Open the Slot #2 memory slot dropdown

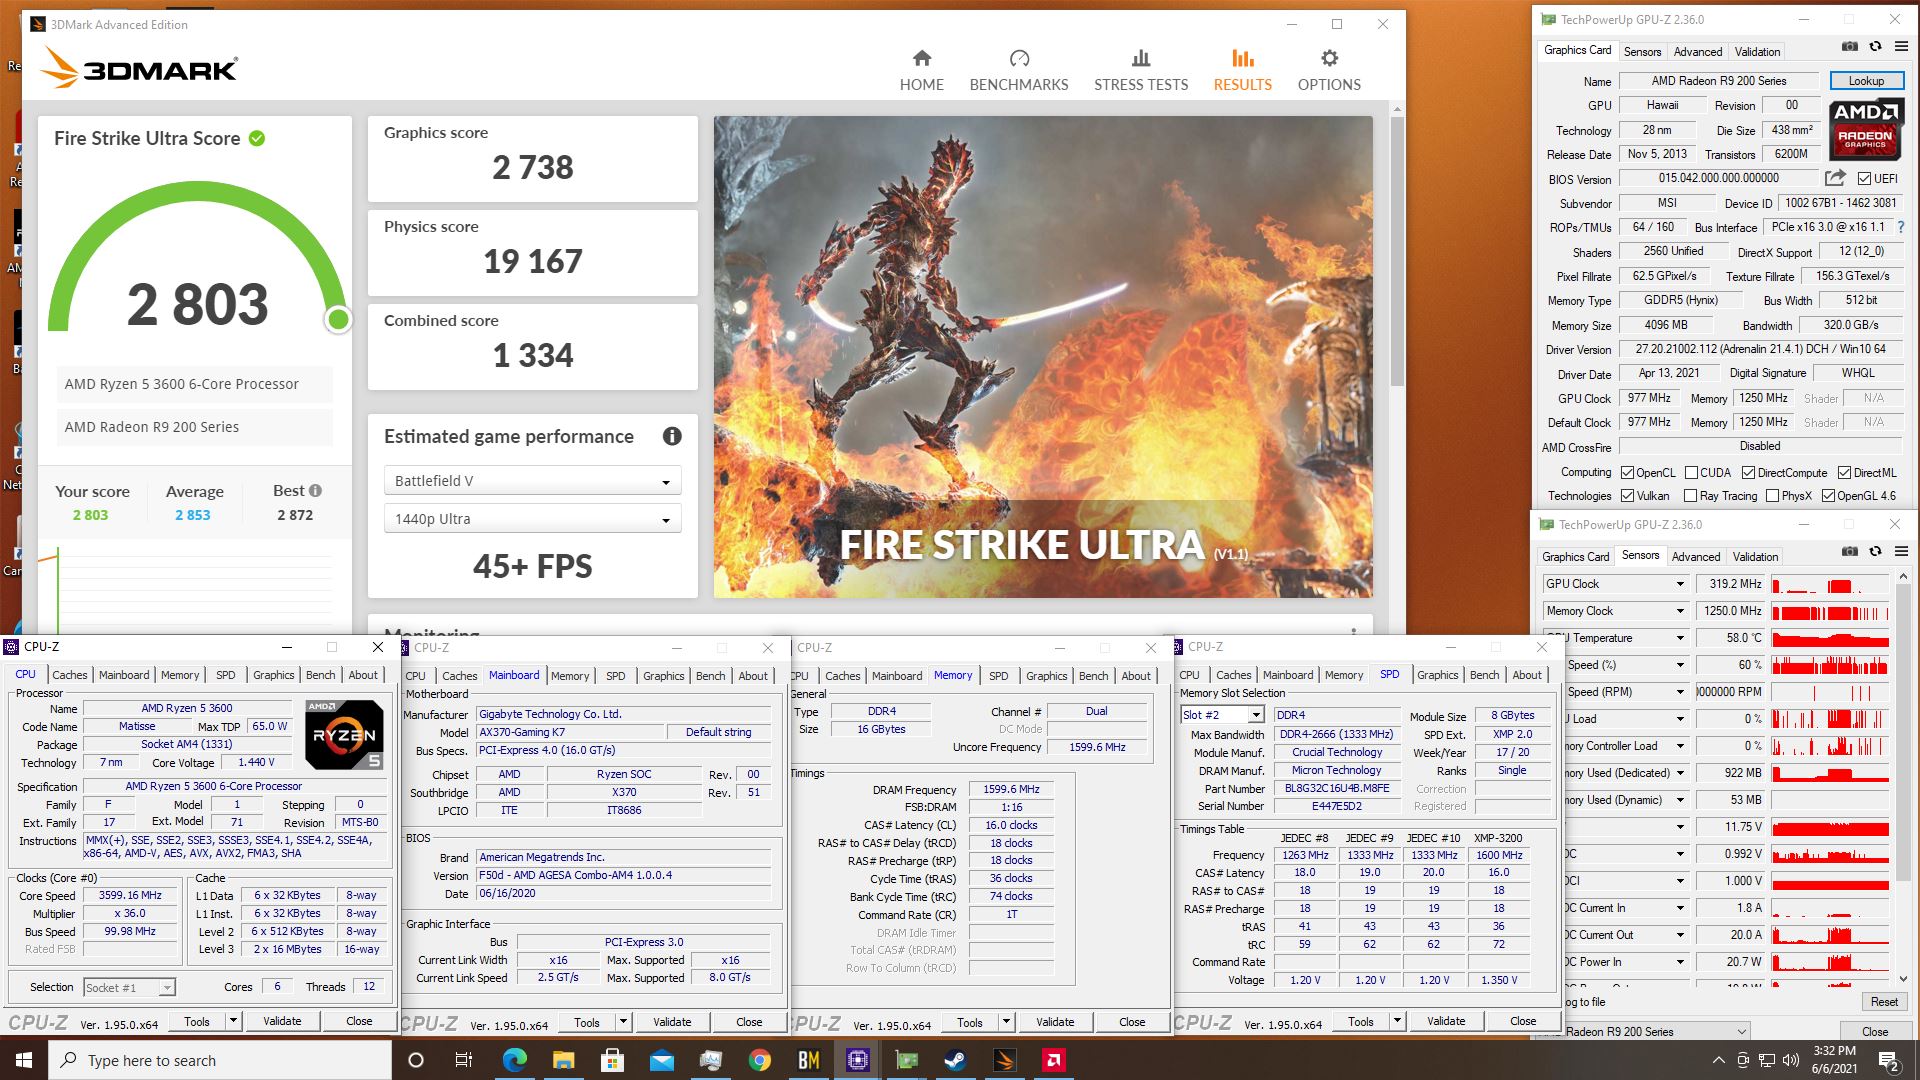[x=1222, y=715]
